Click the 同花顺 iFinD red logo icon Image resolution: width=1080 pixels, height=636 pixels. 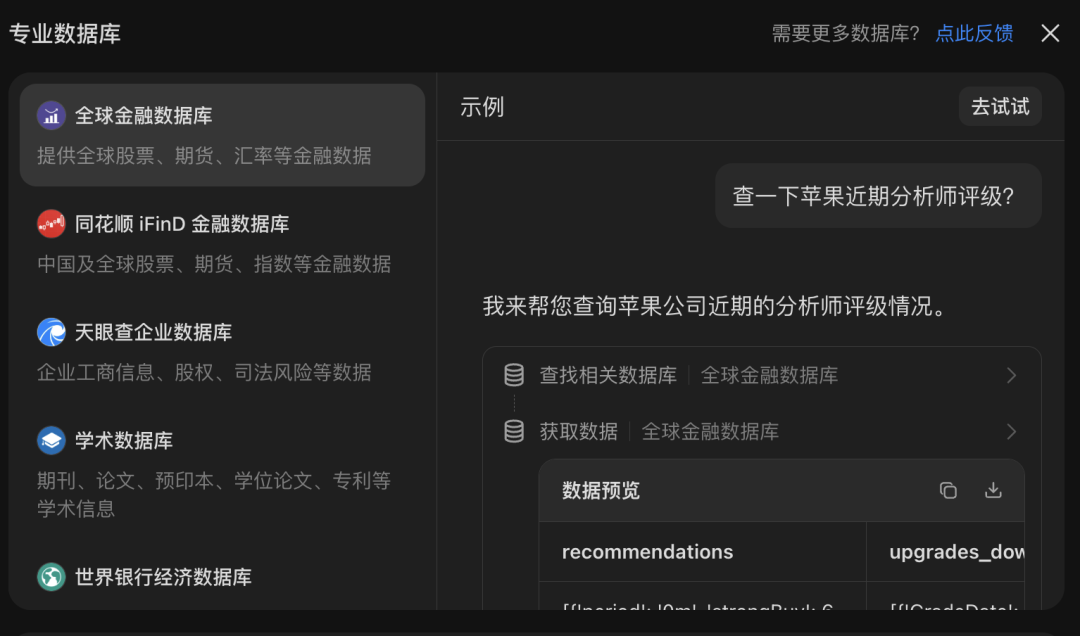click(x=51, y=224)
